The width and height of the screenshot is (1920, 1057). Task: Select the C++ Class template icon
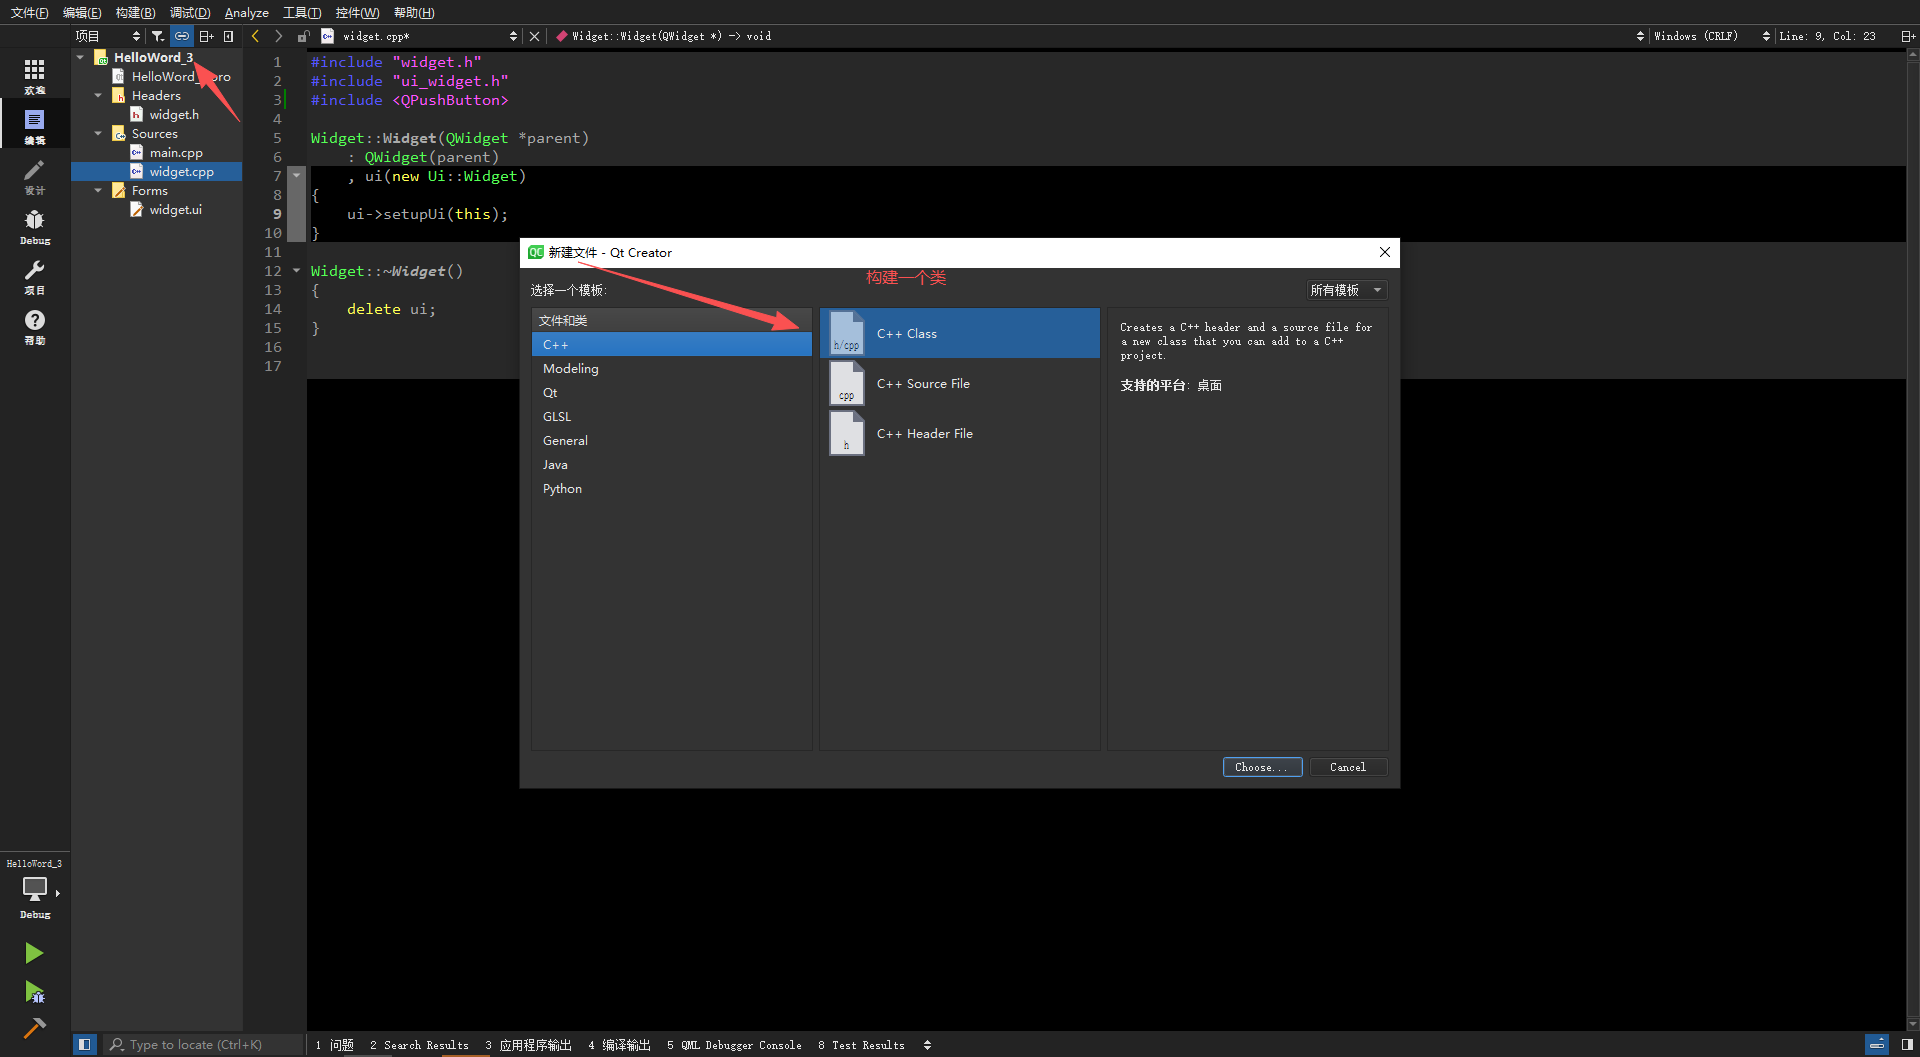click(847, 333)
